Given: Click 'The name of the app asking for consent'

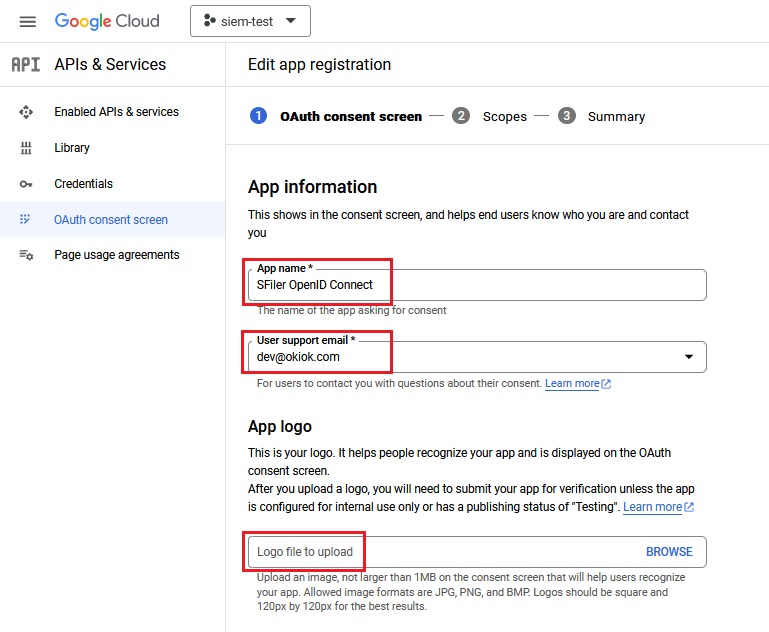Looking at the screenshot, I should click(x=352, y=310).
